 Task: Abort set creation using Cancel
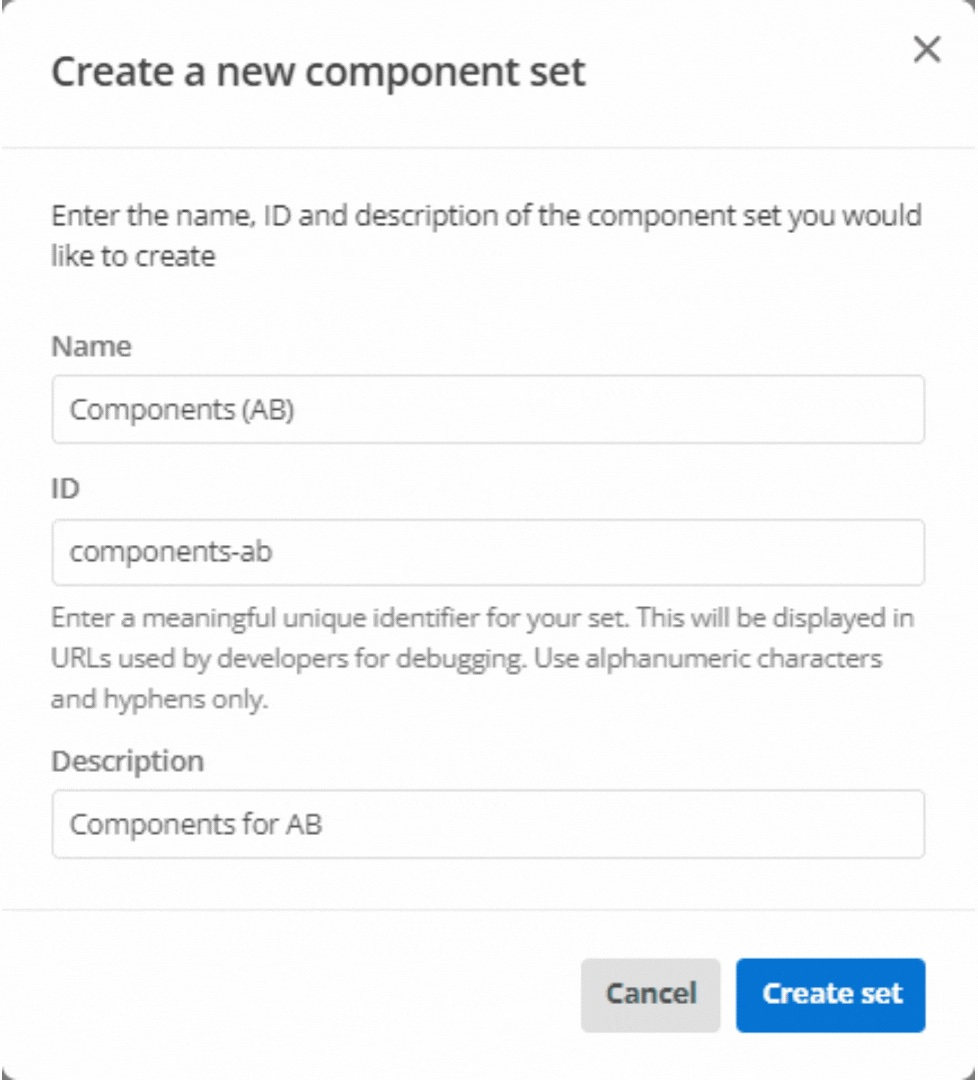click(650, 994)
